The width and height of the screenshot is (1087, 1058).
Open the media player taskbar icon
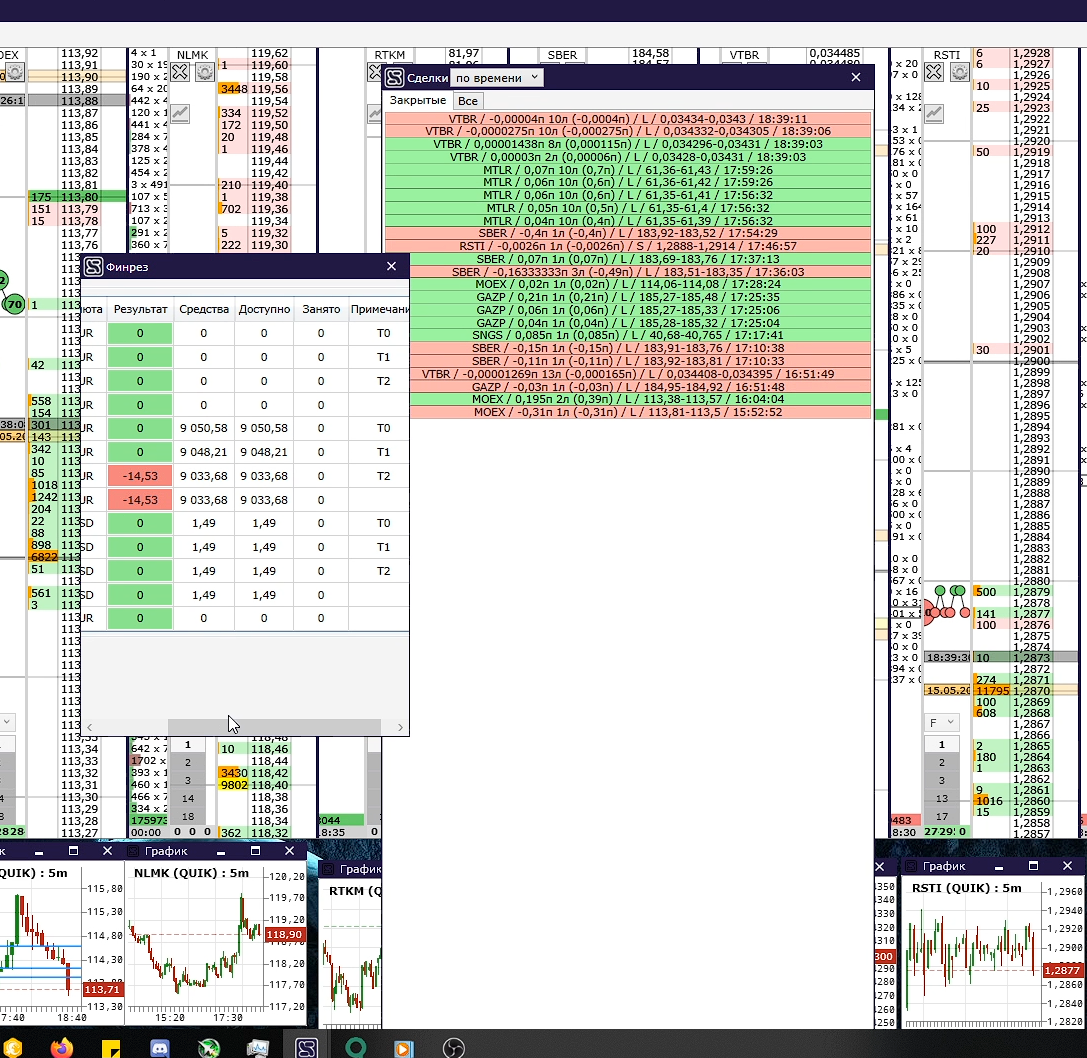[x=403, y=1048]
